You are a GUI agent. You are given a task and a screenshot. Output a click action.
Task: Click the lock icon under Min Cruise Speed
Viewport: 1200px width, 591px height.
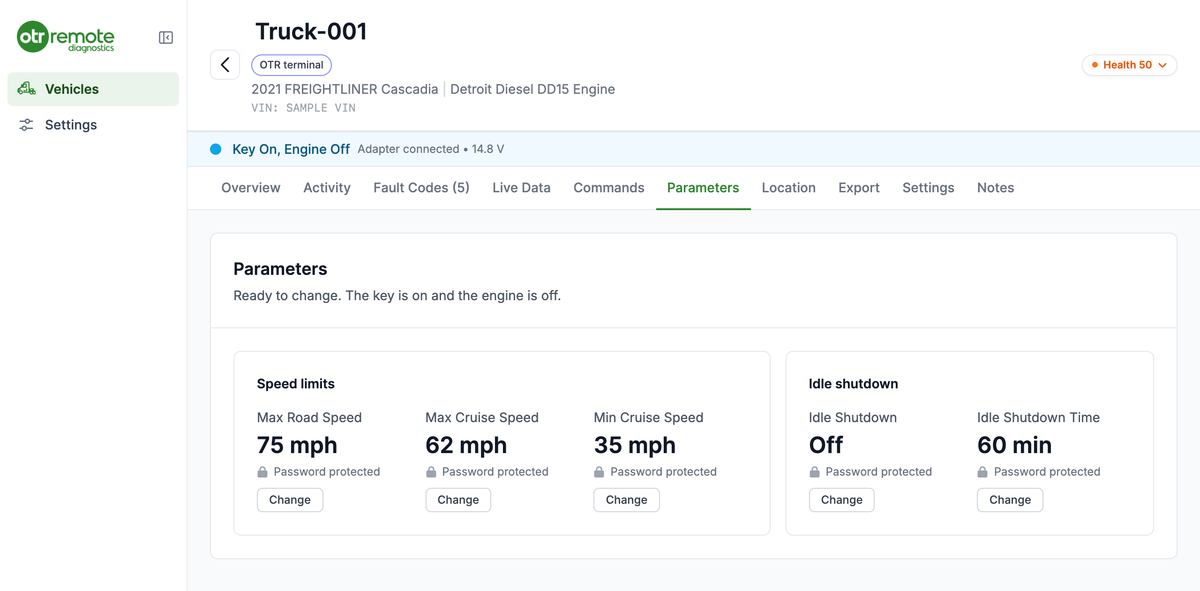[x=599, y=472]
